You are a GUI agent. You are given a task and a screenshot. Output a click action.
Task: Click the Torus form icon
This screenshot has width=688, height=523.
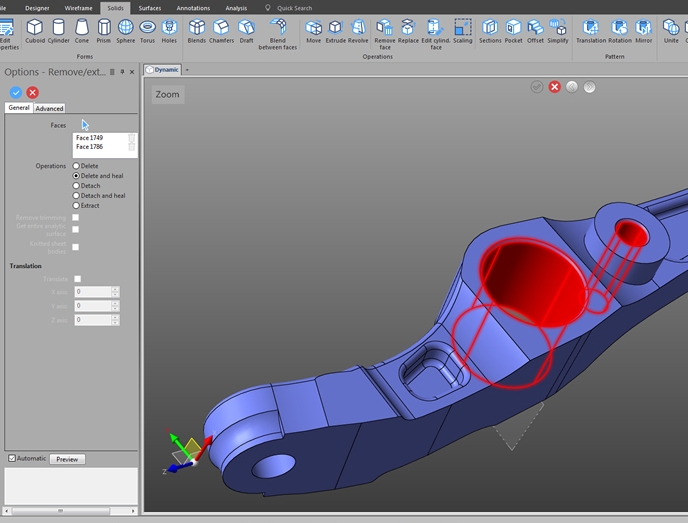click(147, 30)
